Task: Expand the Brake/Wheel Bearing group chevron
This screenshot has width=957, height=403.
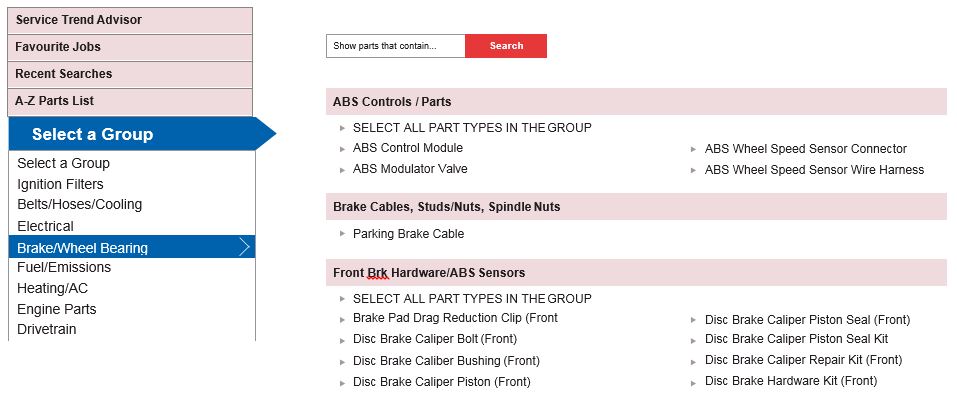Action: [244, 248]
